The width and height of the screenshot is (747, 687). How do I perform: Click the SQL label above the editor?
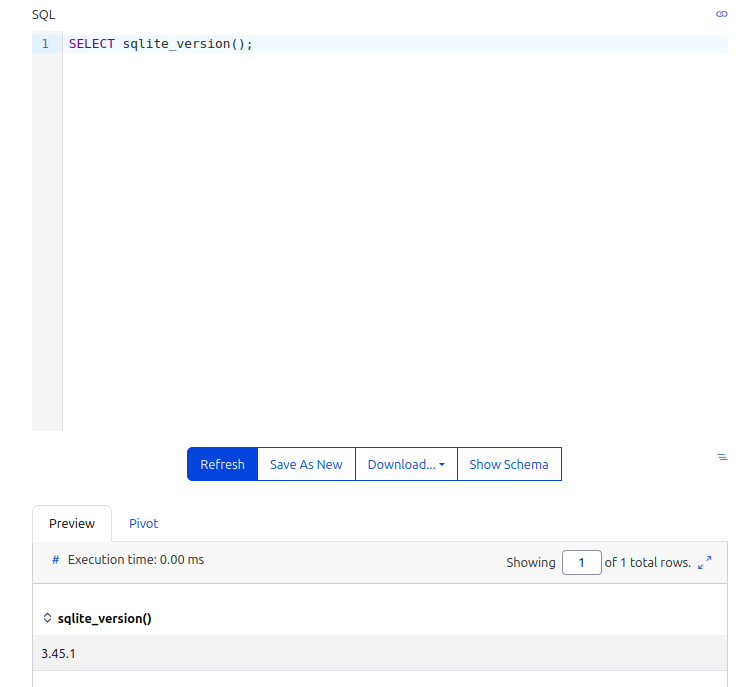43,15
